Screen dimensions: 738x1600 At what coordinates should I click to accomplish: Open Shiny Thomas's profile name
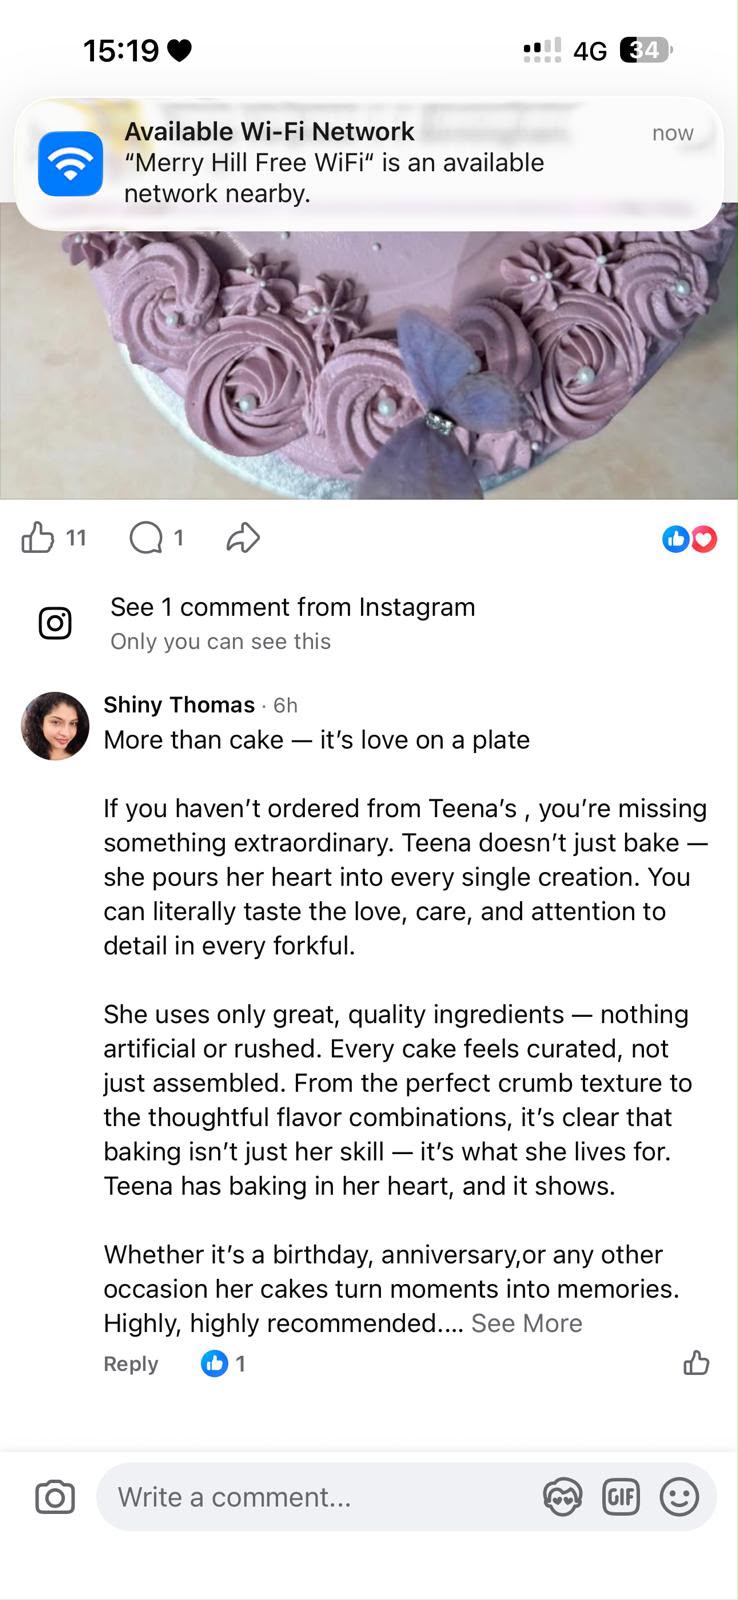[179, 705]
